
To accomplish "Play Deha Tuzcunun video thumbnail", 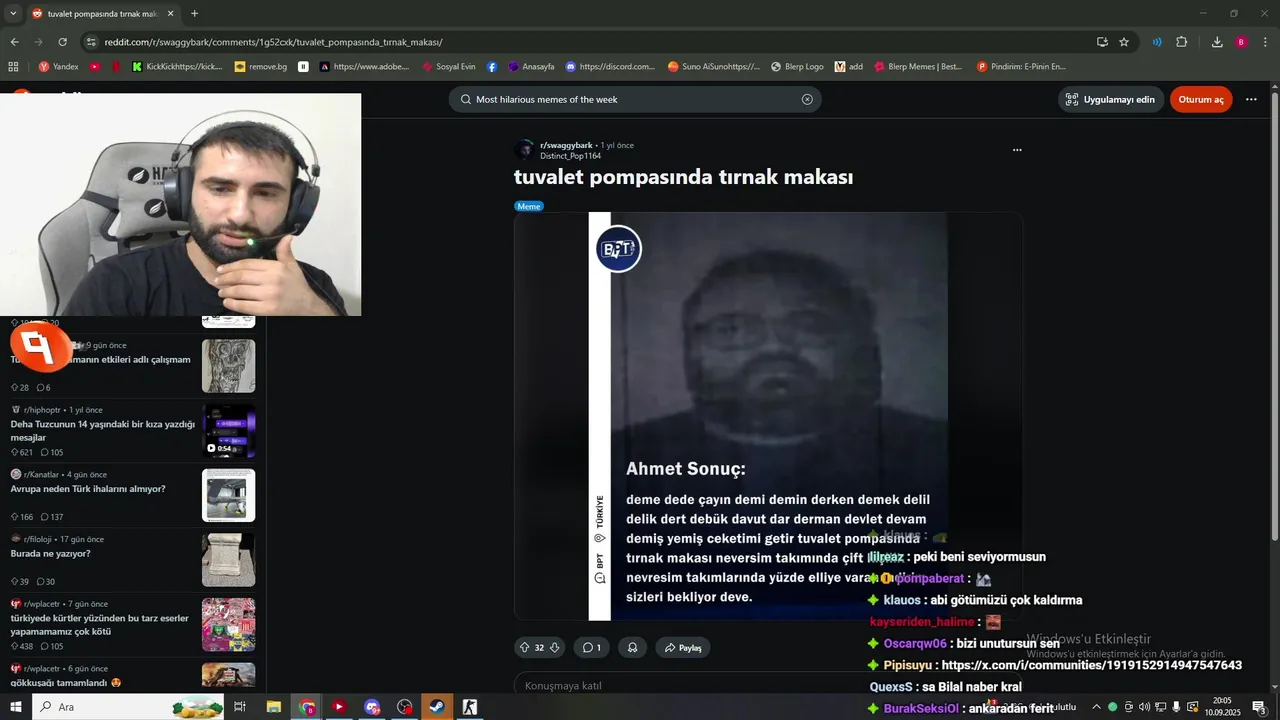I will [229, 431].
